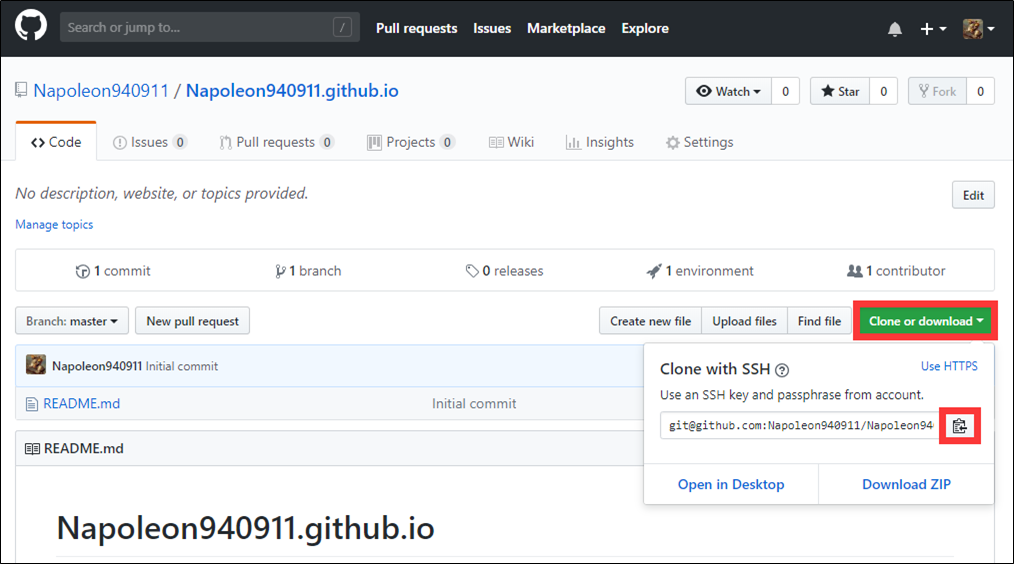
Task: Open Pull requests in top navigation
Action: point(416,28)
